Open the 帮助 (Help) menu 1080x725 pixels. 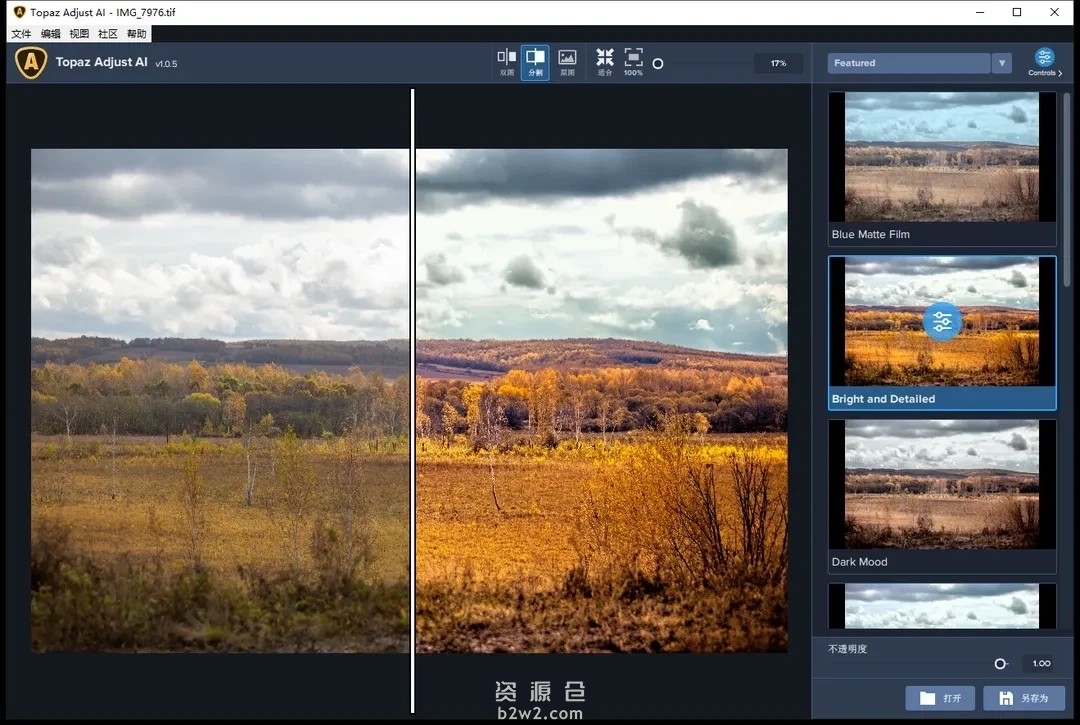[136, 34]
